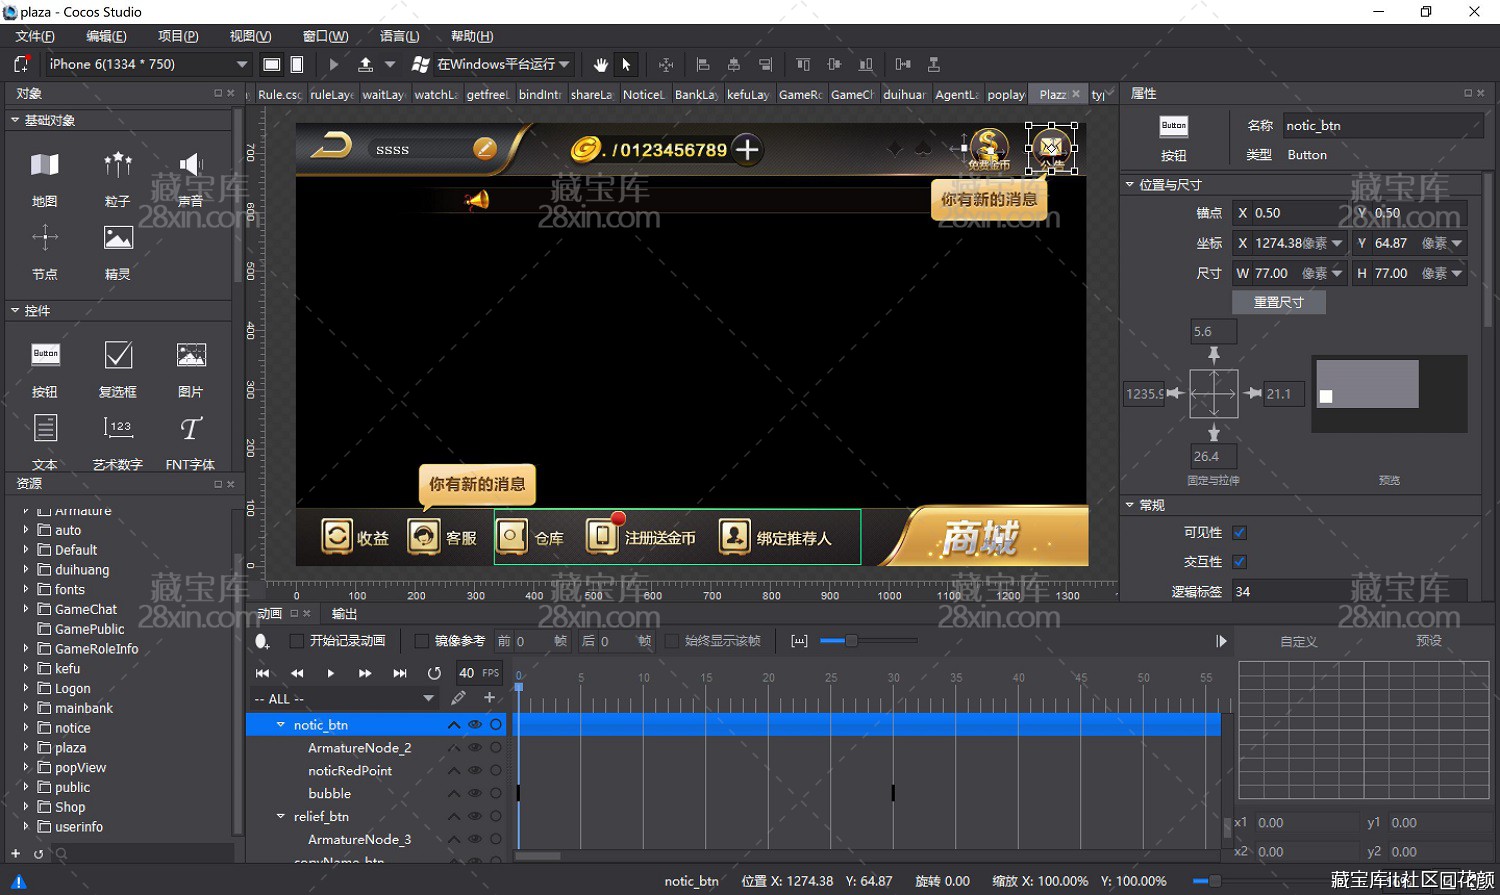Open the ALL animation list dropdown
This screenshot has width=1500, height=895.
click(344, 699)
